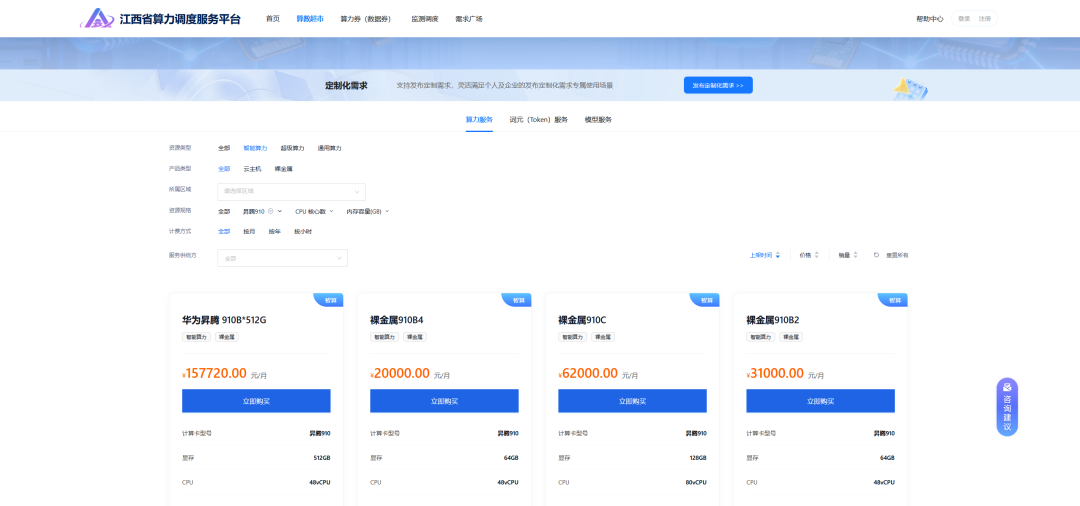The width and height of the screenshot is (1080, 506).
Task: Open the 服务供应方 provider dropdown
Action: (x=282, y=257)
